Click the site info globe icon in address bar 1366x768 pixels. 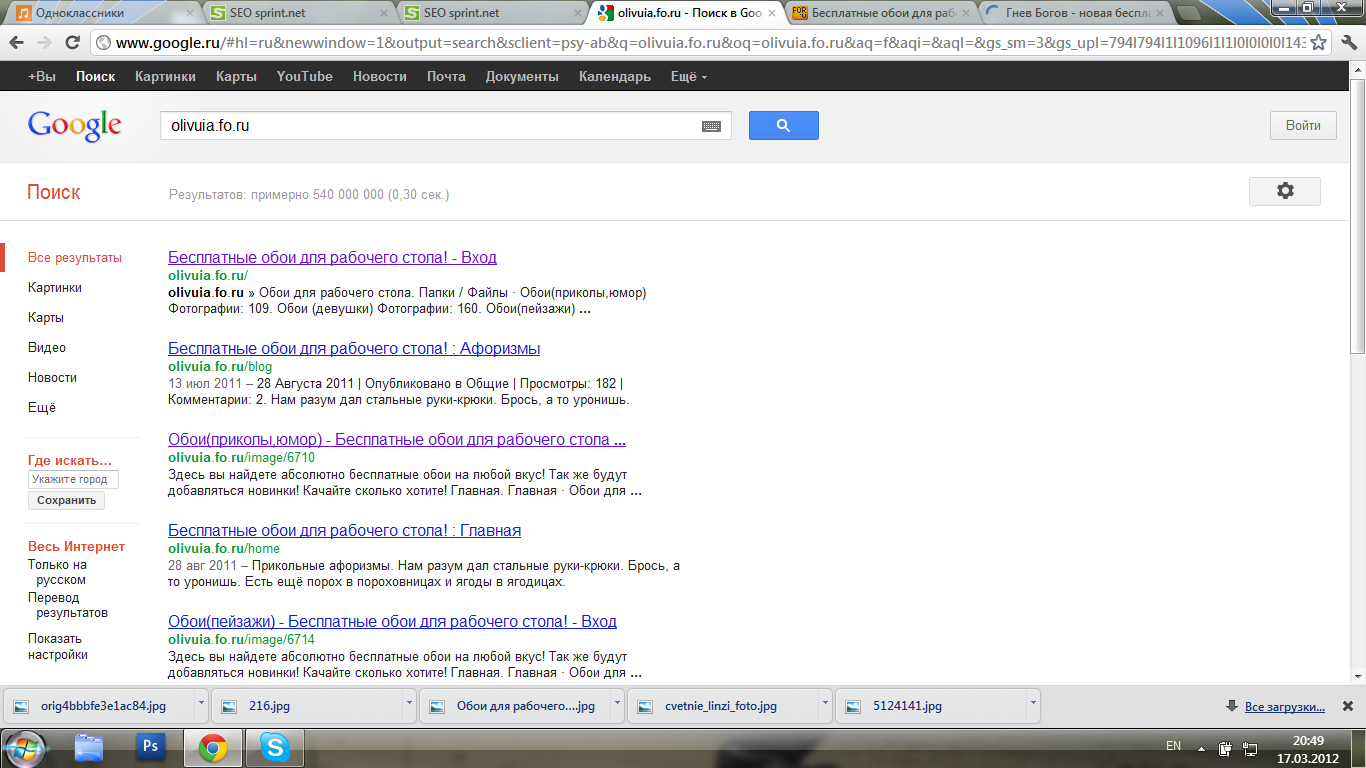point(103,43)
